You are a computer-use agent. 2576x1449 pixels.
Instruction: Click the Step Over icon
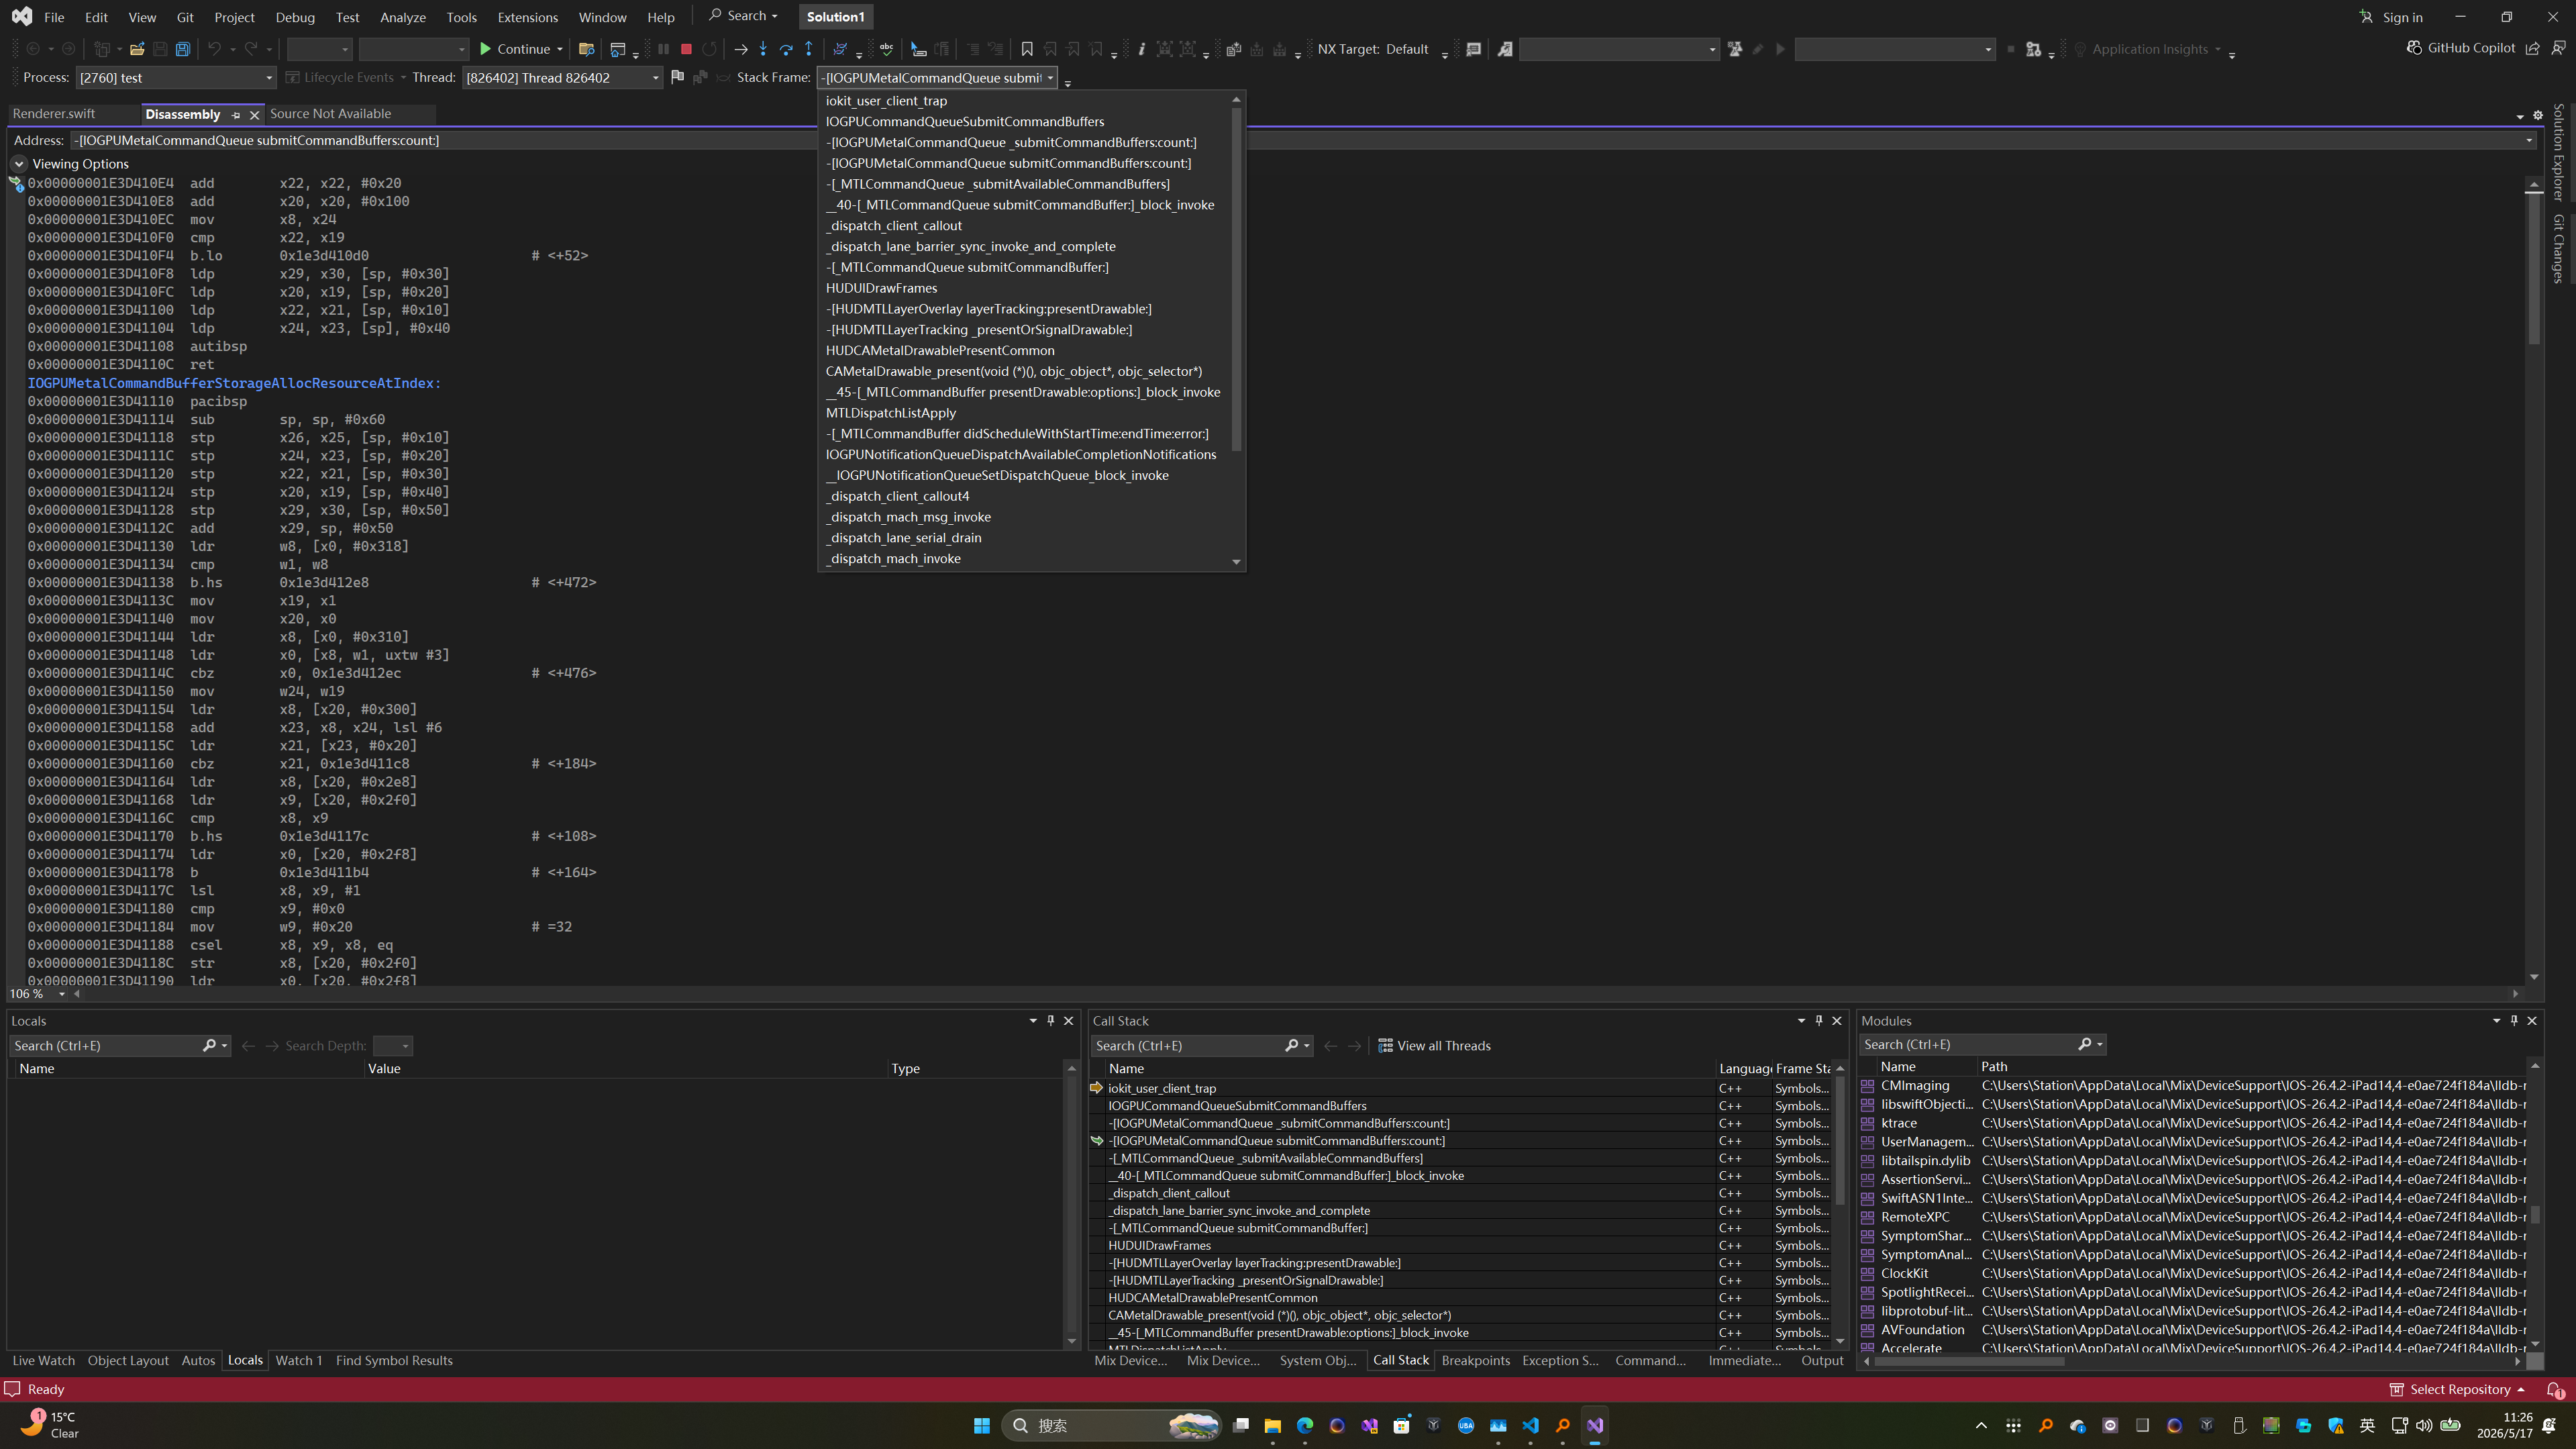786,49
